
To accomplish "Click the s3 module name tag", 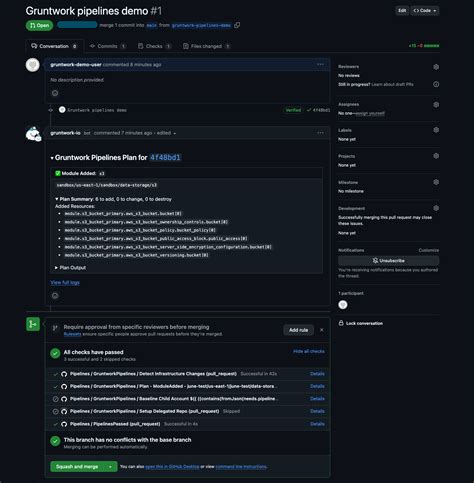I will pos(102,173).
